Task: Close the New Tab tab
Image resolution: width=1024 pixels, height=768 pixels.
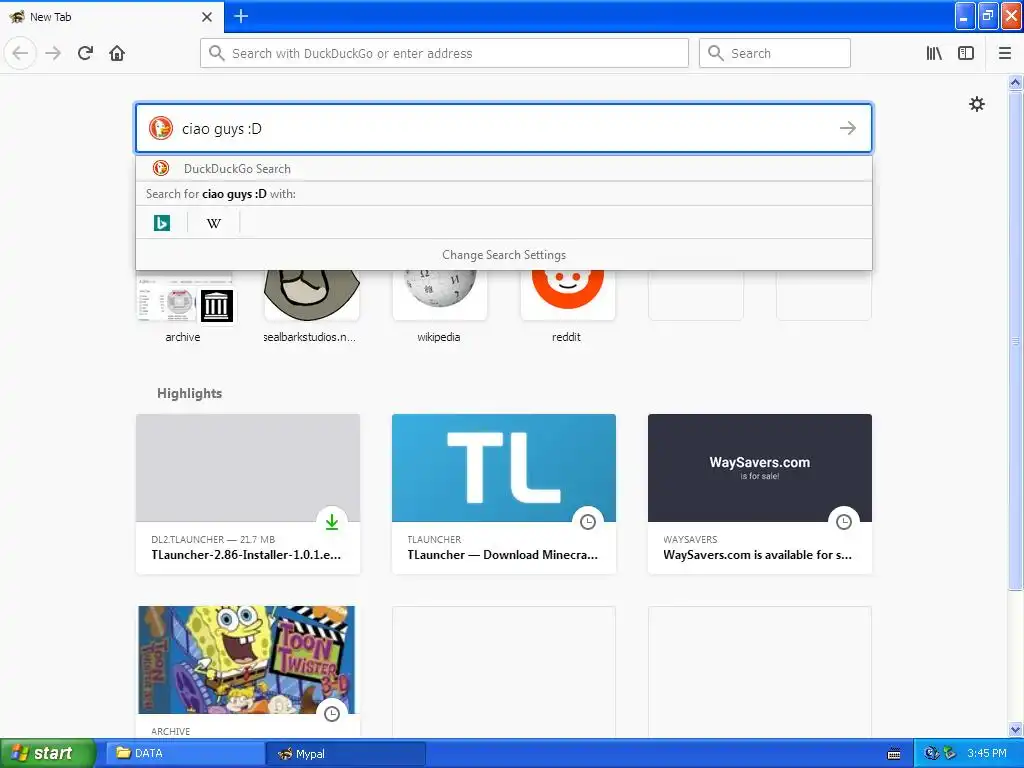Action: pyautogui.click(x=207, y=17)
